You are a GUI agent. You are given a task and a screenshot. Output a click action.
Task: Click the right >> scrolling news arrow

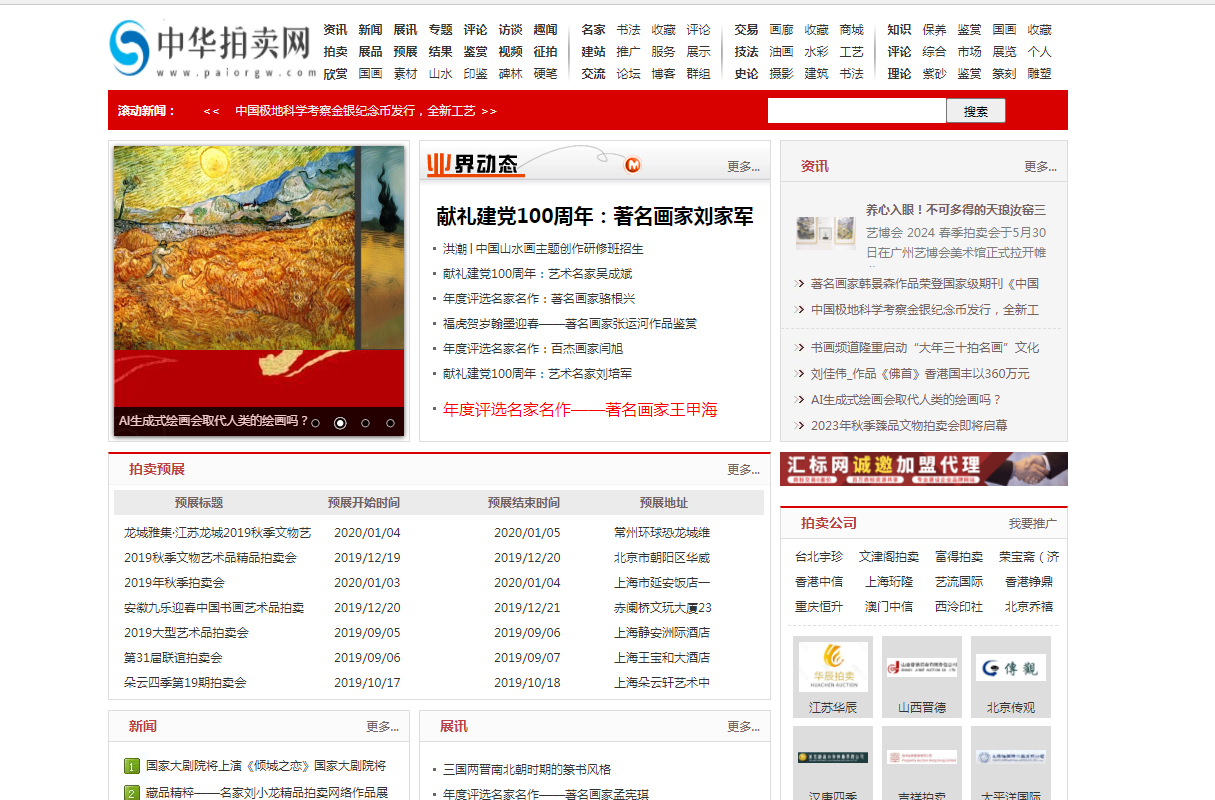click(489, 111)
